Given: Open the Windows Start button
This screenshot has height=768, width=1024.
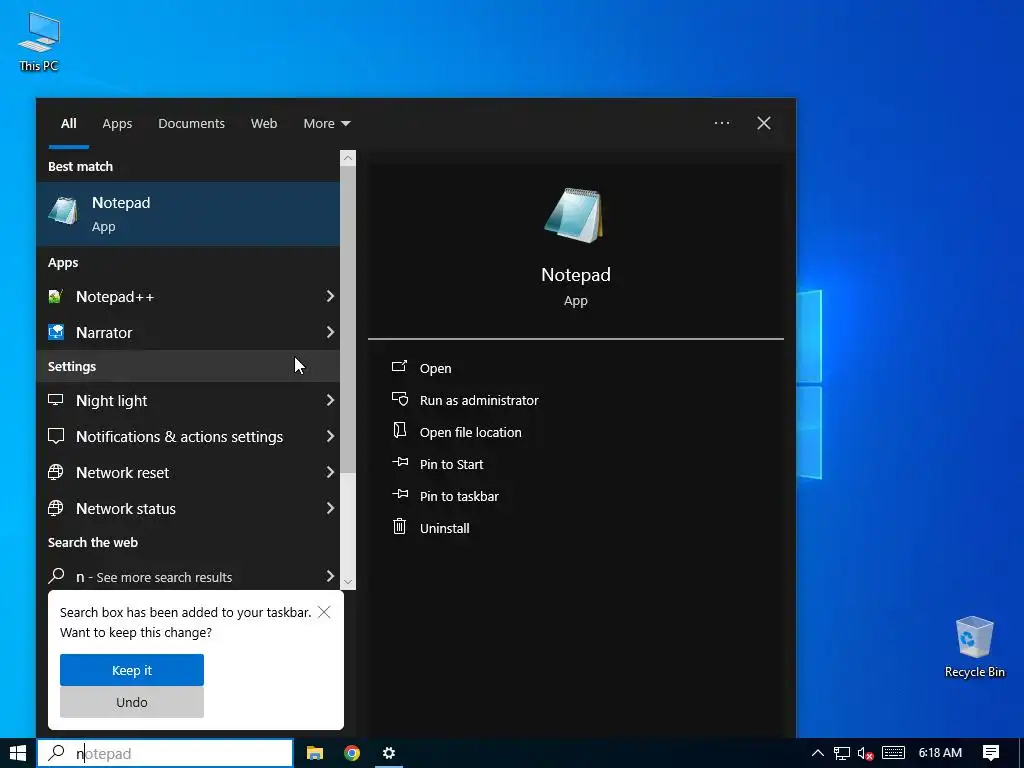Looking at the screenshot, I should 18,753.
